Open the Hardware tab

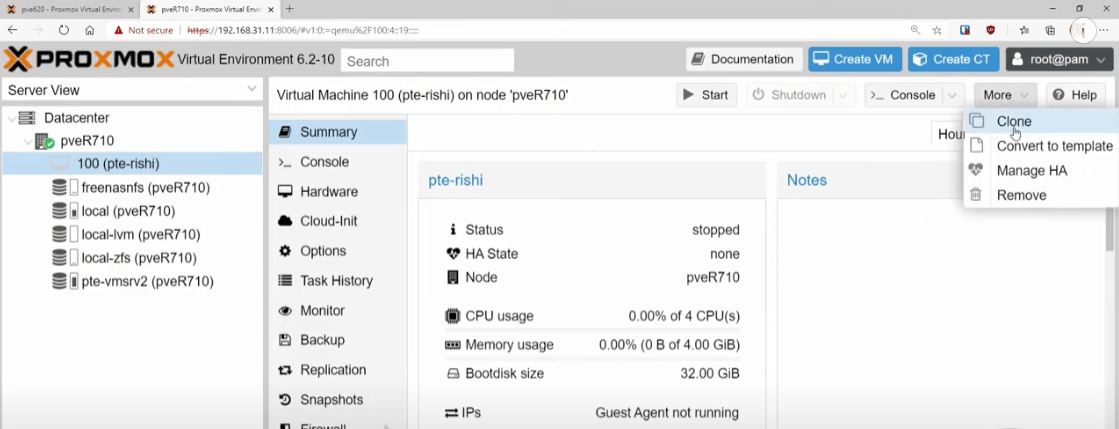pos(328,192)
